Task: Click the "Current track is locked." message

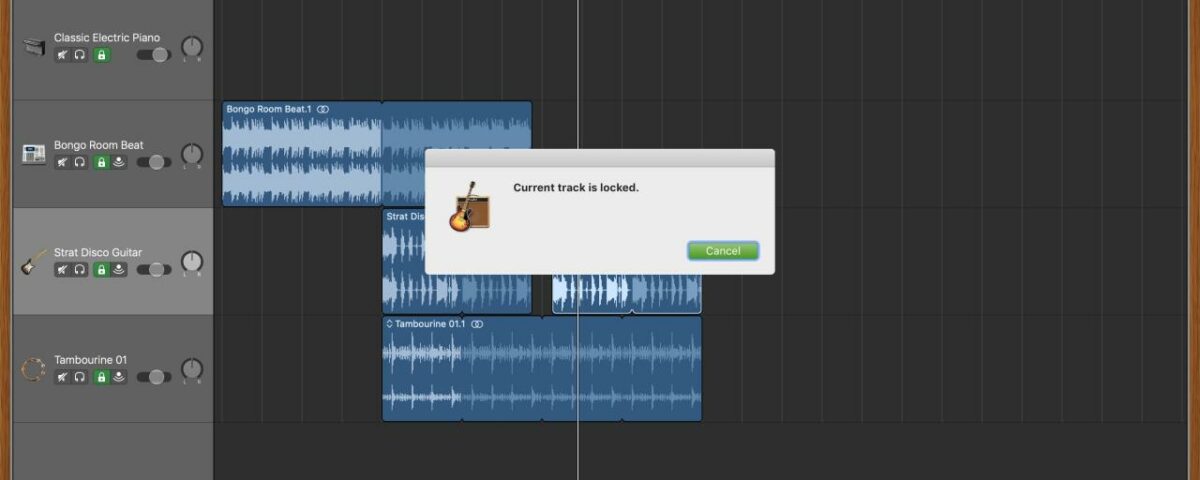Action: [x=576, y=187]
